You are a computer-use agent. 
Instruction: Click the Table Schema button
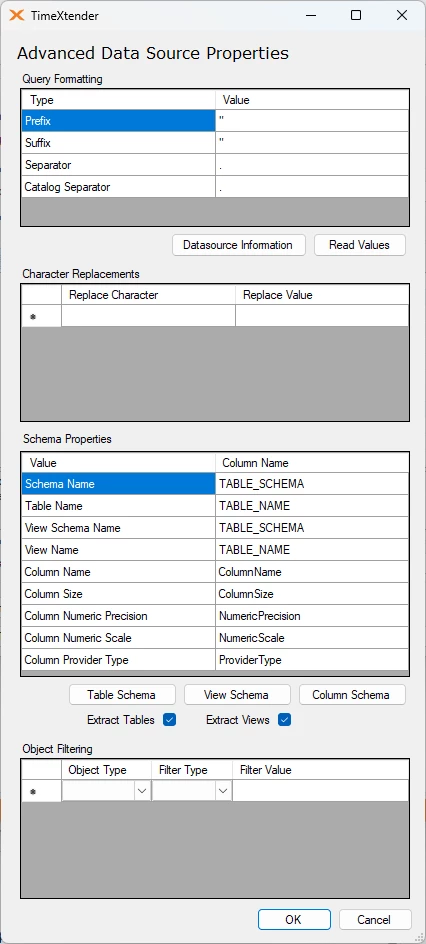point(122,695)
